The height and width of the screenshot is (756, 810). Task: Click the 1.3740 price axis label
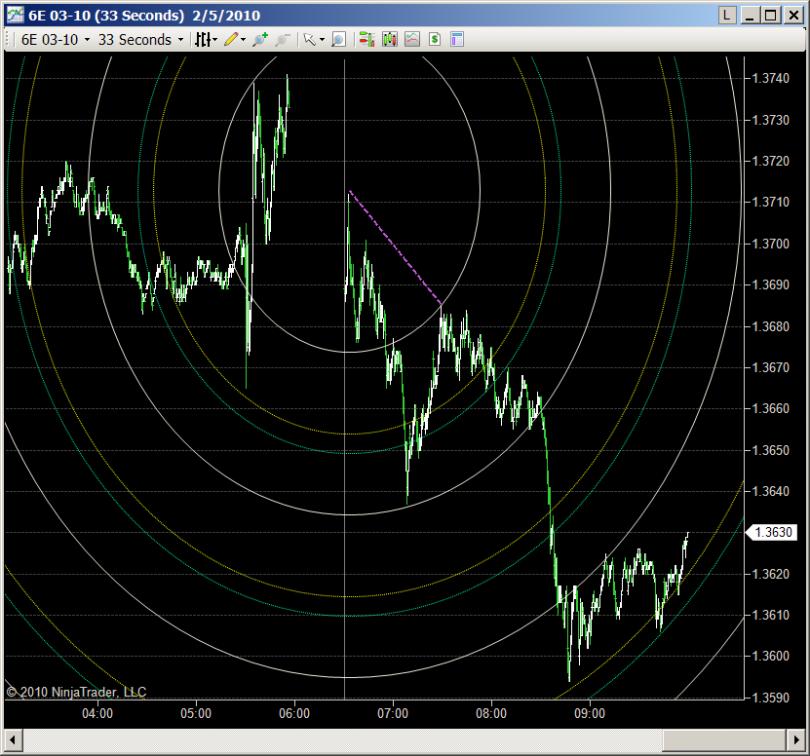tap(770, 78)
